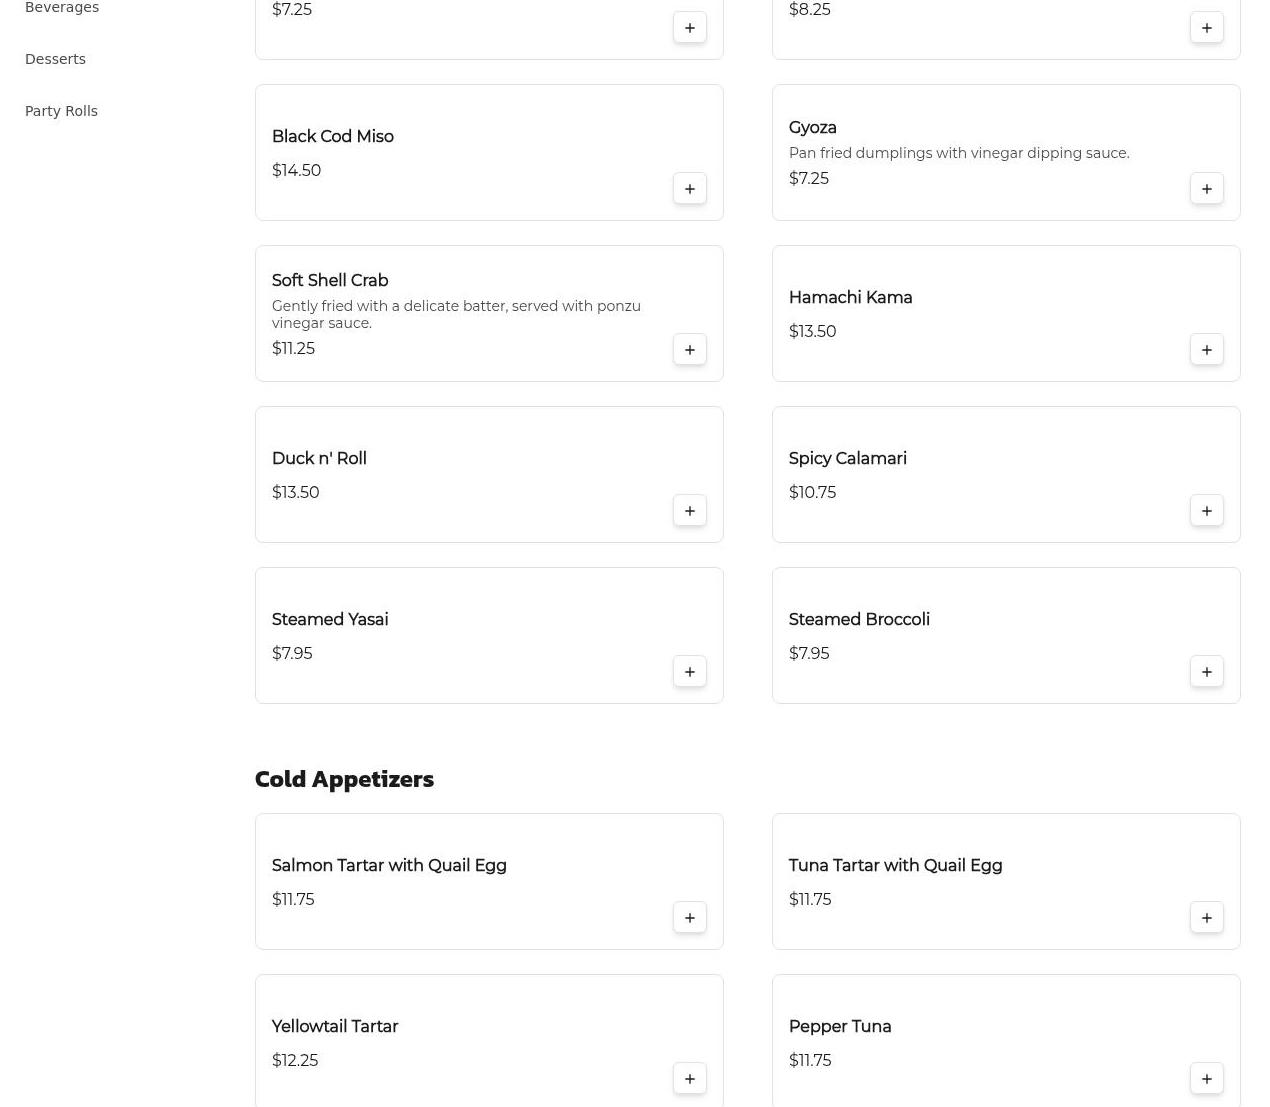View the Gyoza item name link
Image resolution: width=1270 pixels, height=1107 pixels.
pos(812,128)
